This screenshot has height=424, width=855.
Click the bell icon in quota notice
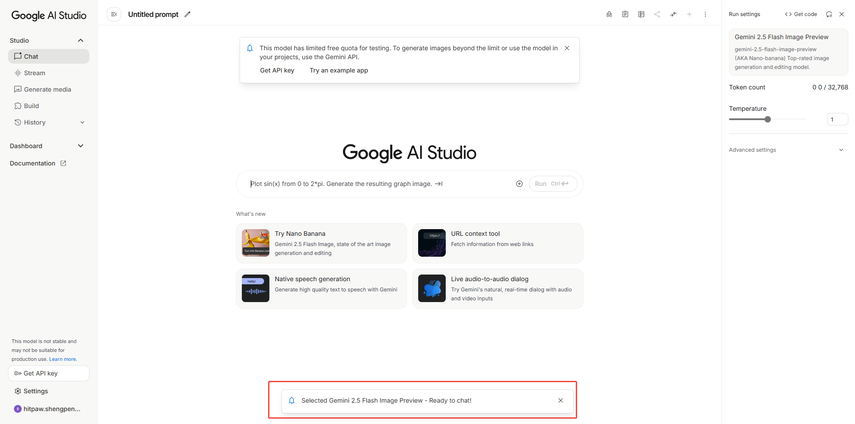point(250,48)
